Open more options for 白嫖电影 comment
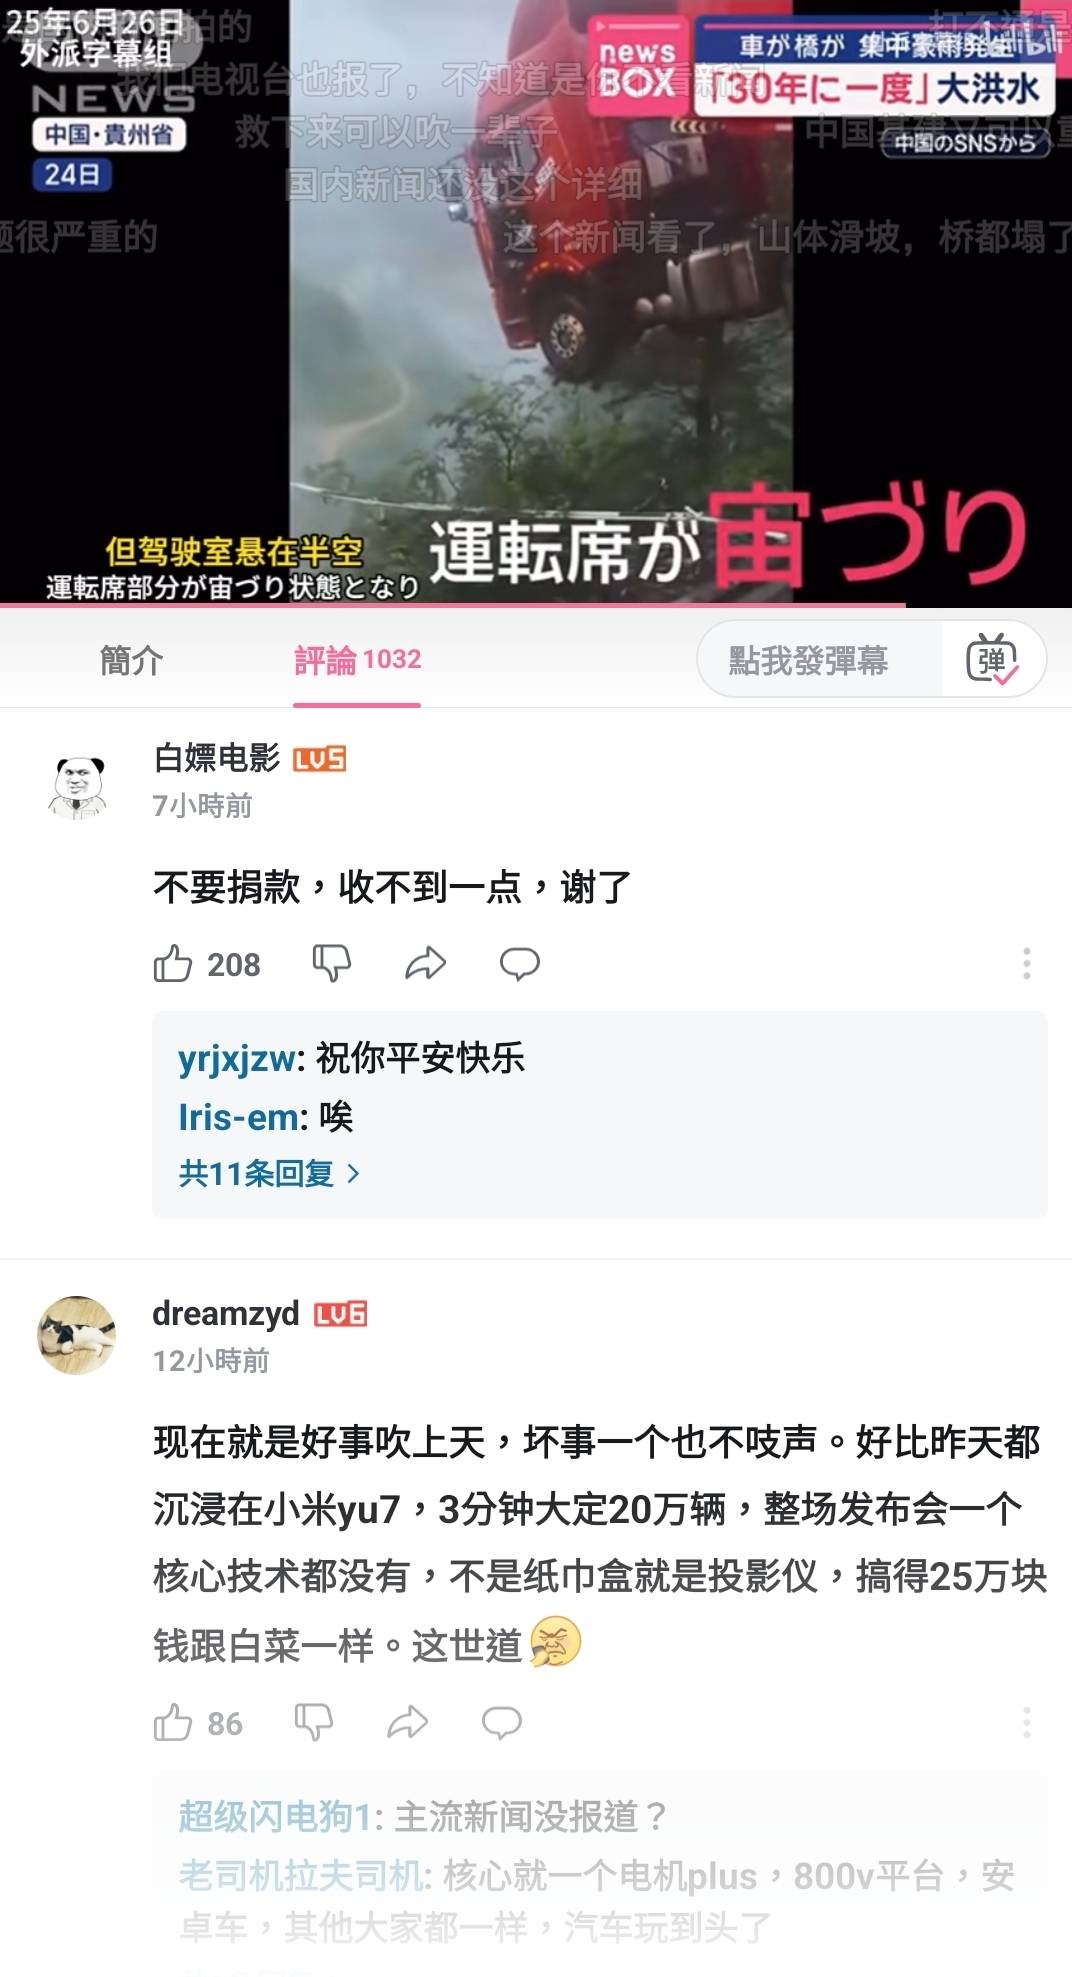1072x1977 pixels. [1026, 963]
